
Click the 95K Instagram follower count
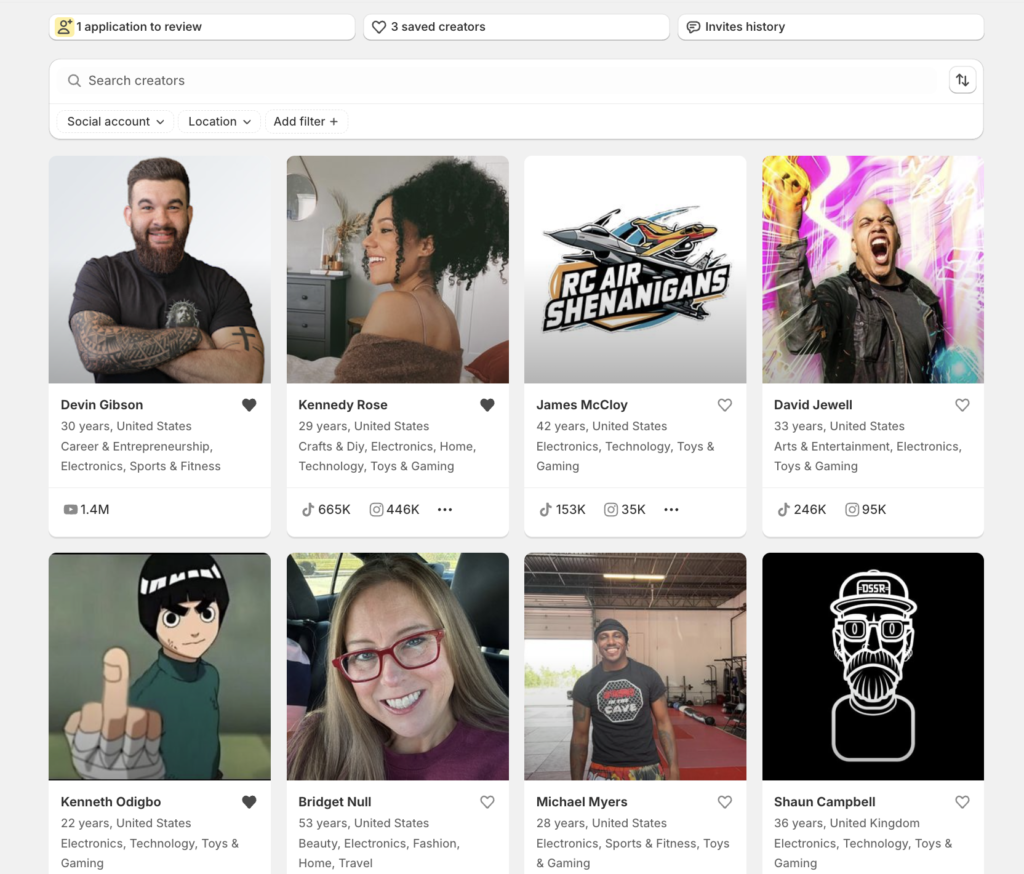pos(874,510)
